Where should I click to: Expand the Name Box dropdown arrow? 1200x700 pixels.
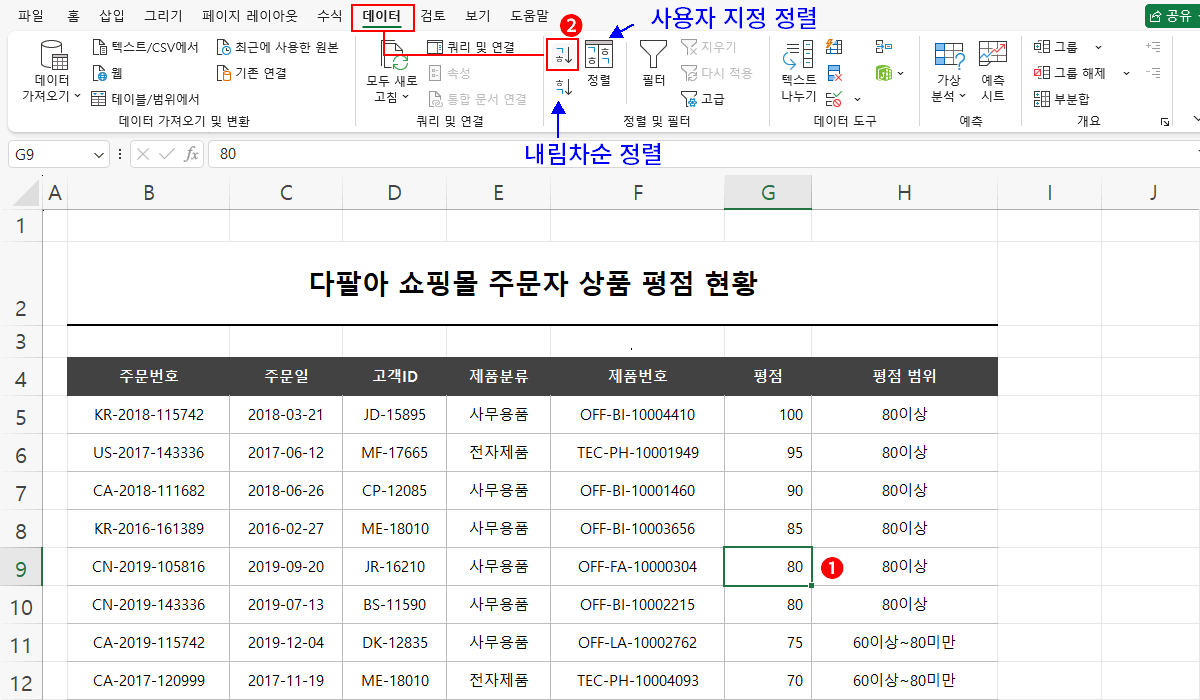point(98,155)
